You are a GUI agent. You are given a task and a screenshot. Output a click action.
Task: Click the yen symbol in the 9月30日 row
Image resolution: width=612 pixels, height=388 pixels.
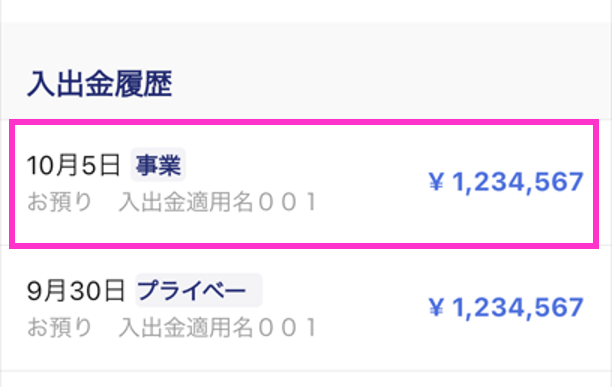[x=436, y=308]
